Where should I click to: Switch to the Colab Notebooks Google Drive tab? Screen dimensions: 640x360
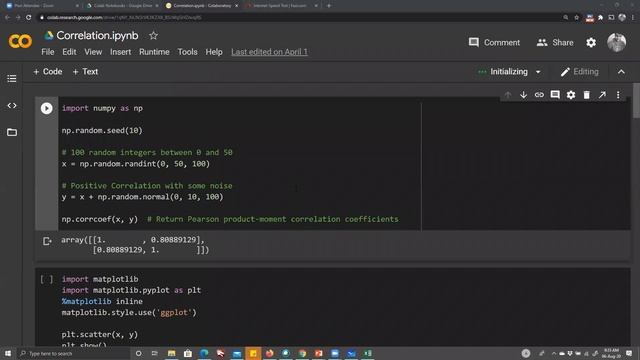point(122,6)
